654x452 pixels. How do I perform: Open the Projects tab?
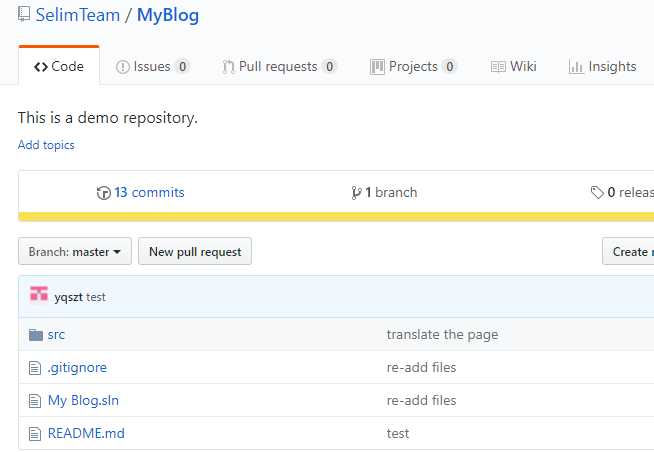click(x=413, y=66)
